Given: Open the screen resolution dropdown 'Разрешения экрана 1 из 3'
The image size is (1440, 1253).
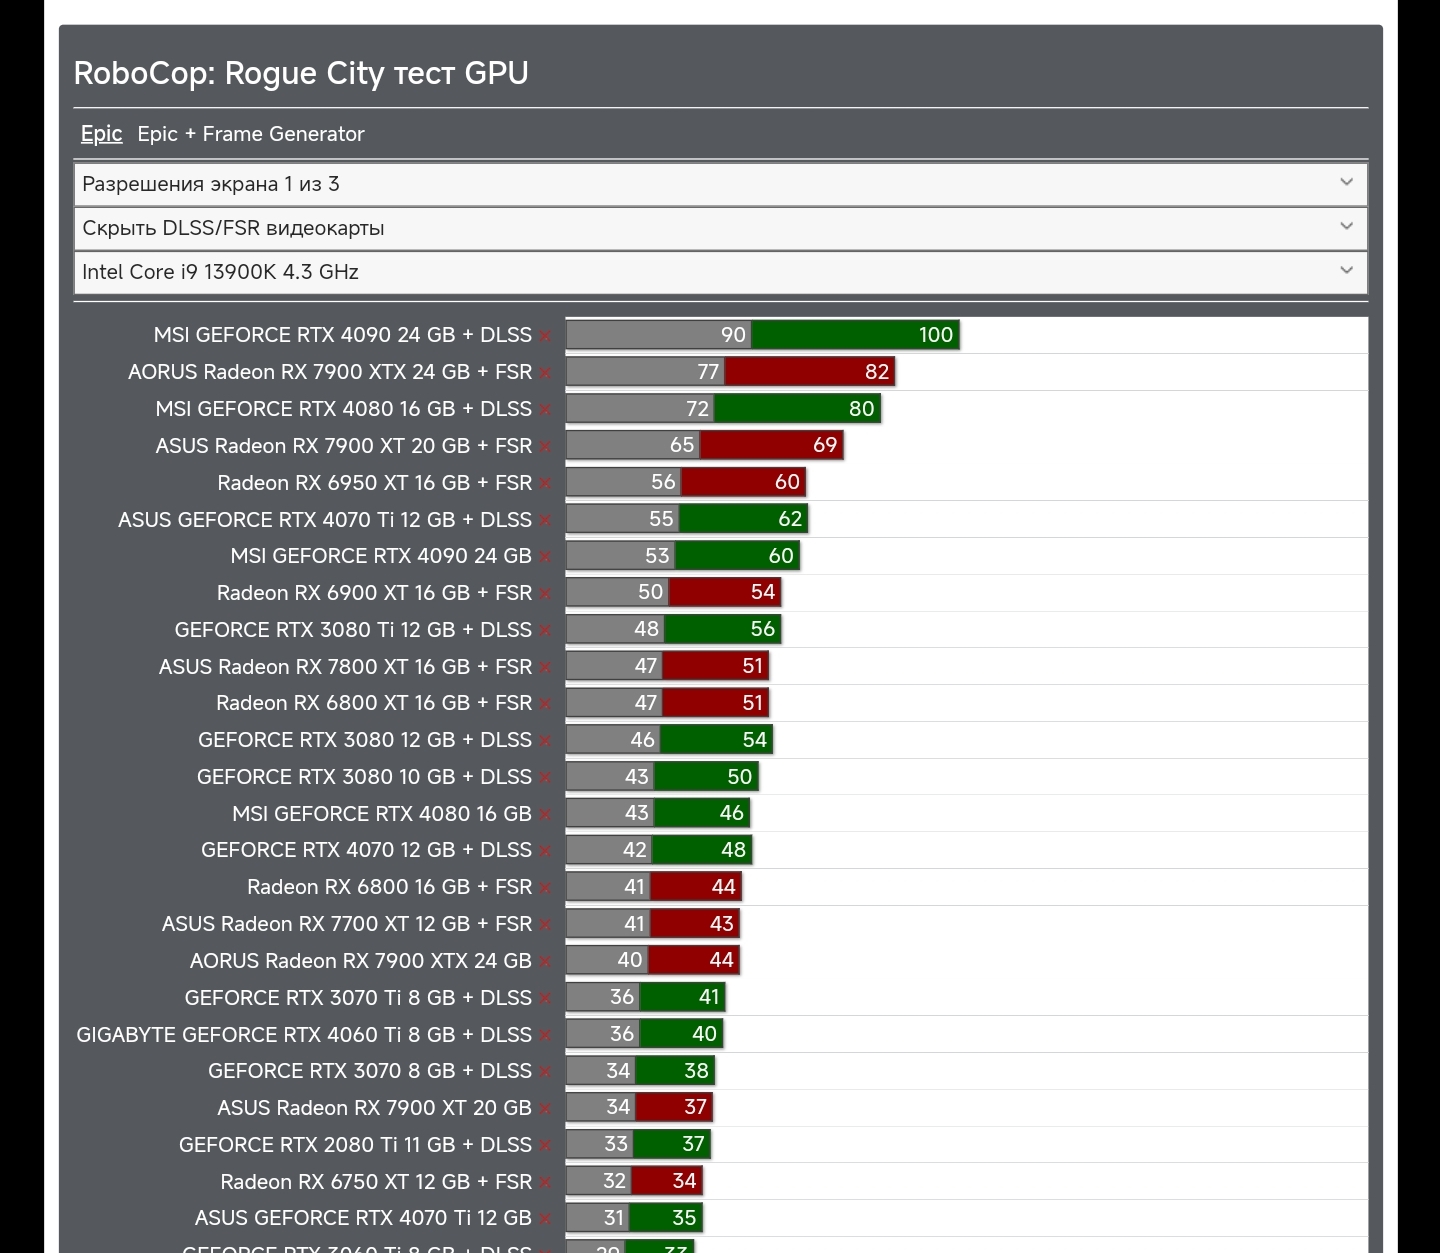Looking at the screenshot, I should click(720, 184).
